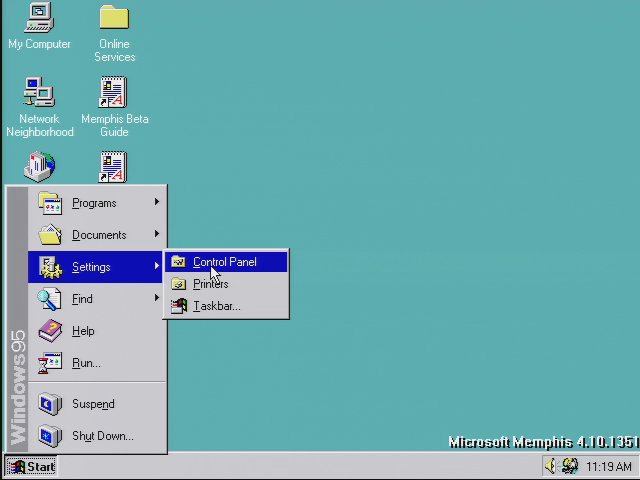Screen dimensions: 640x480
Task: Click the Printers folder icon
Action: point(178,284)
